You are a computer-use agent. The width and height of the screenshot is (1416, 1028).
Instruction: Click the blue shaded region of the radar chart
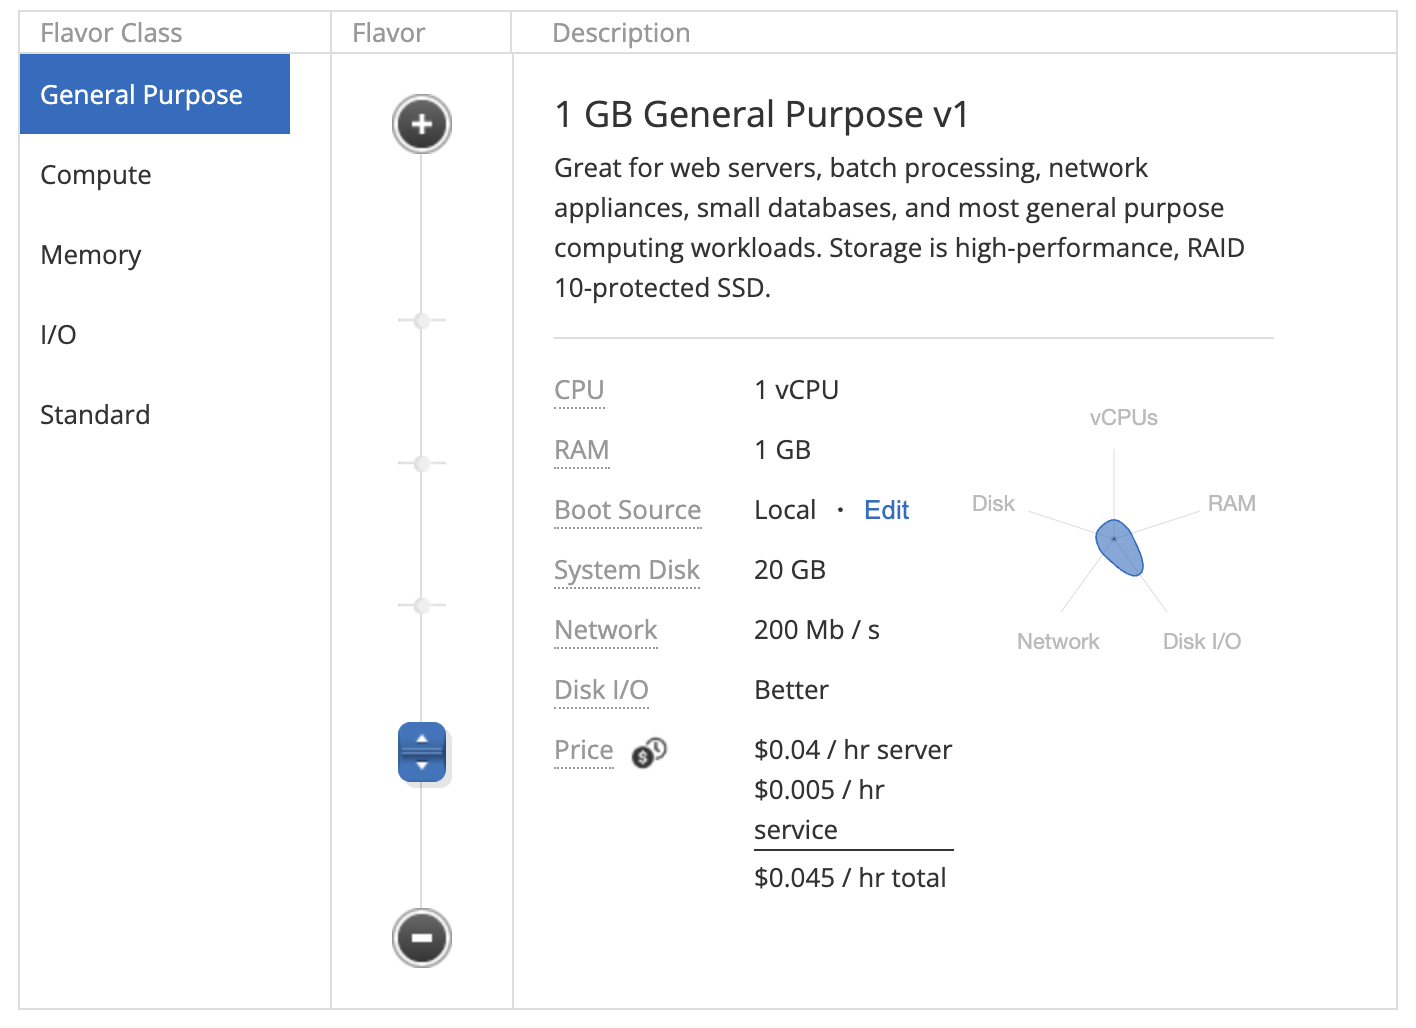click(1118, 548)
